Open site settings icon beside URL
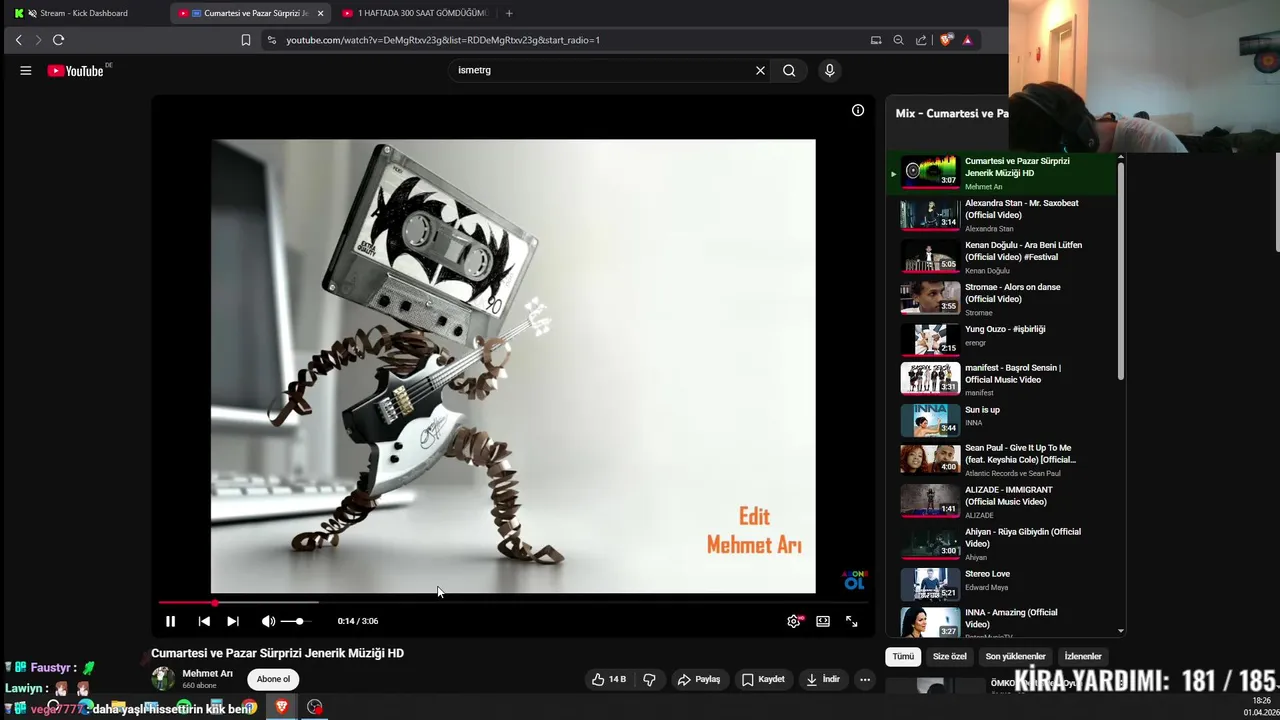The image size is (1280, 720). 272,40
